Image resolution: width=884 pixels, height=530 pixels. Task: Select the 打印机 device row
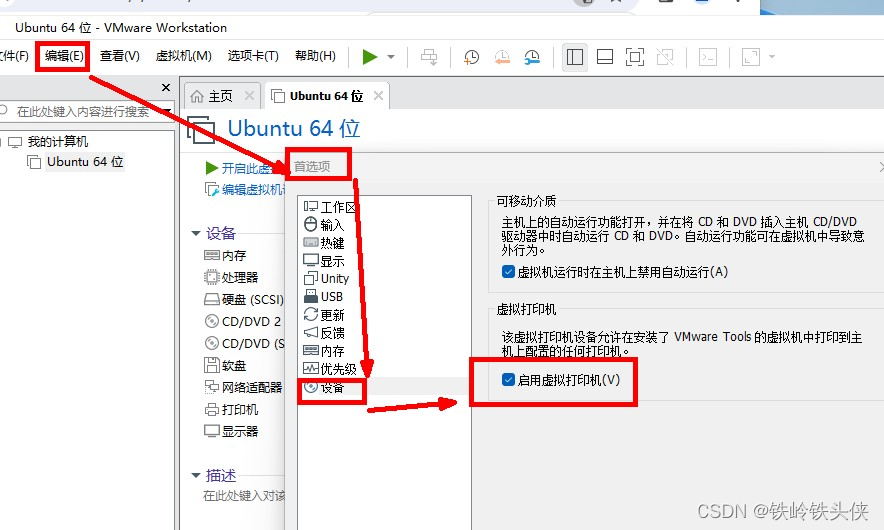click(x=231, y=409)
